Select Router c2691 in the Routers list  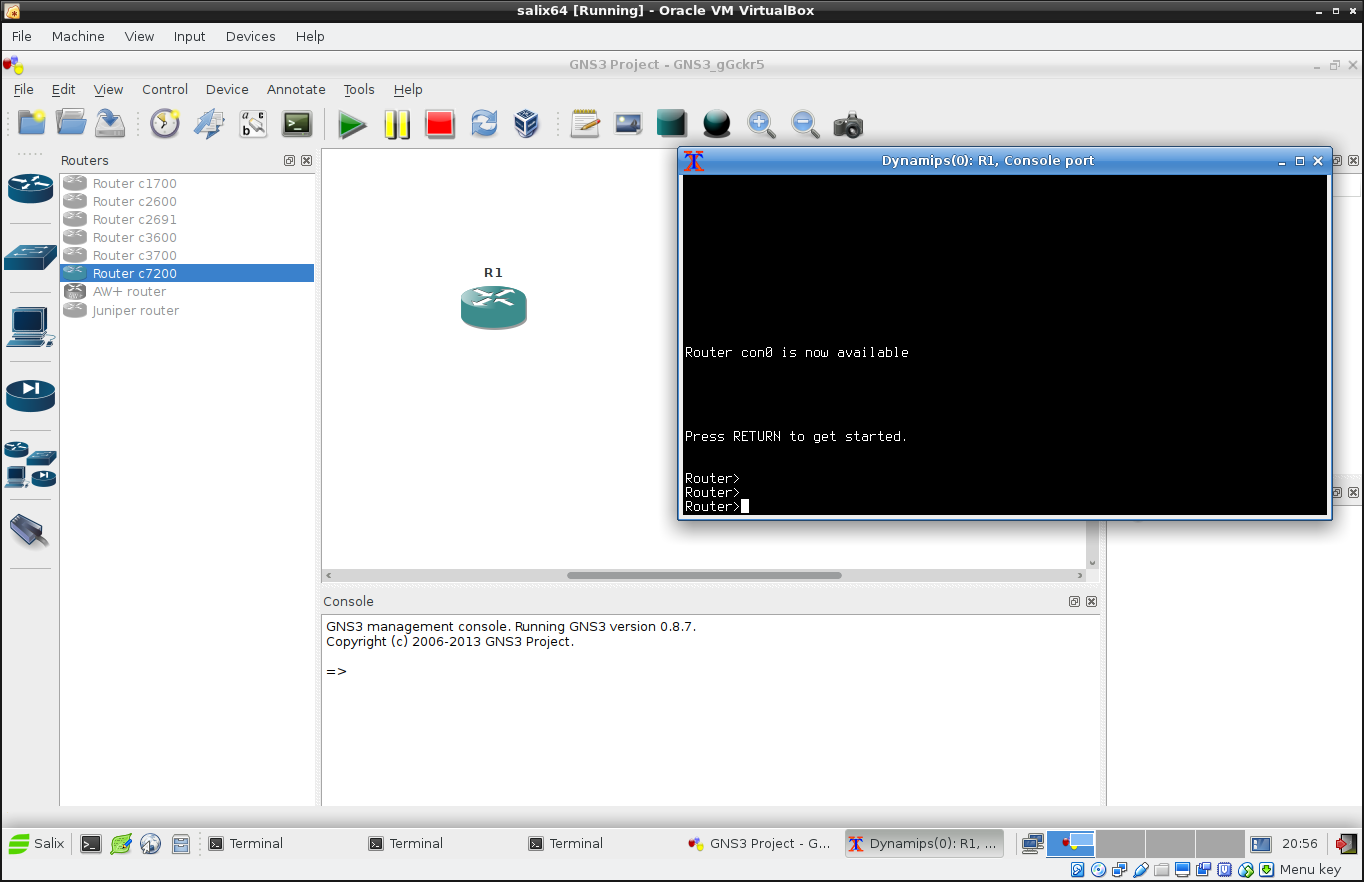pos(187,219)
